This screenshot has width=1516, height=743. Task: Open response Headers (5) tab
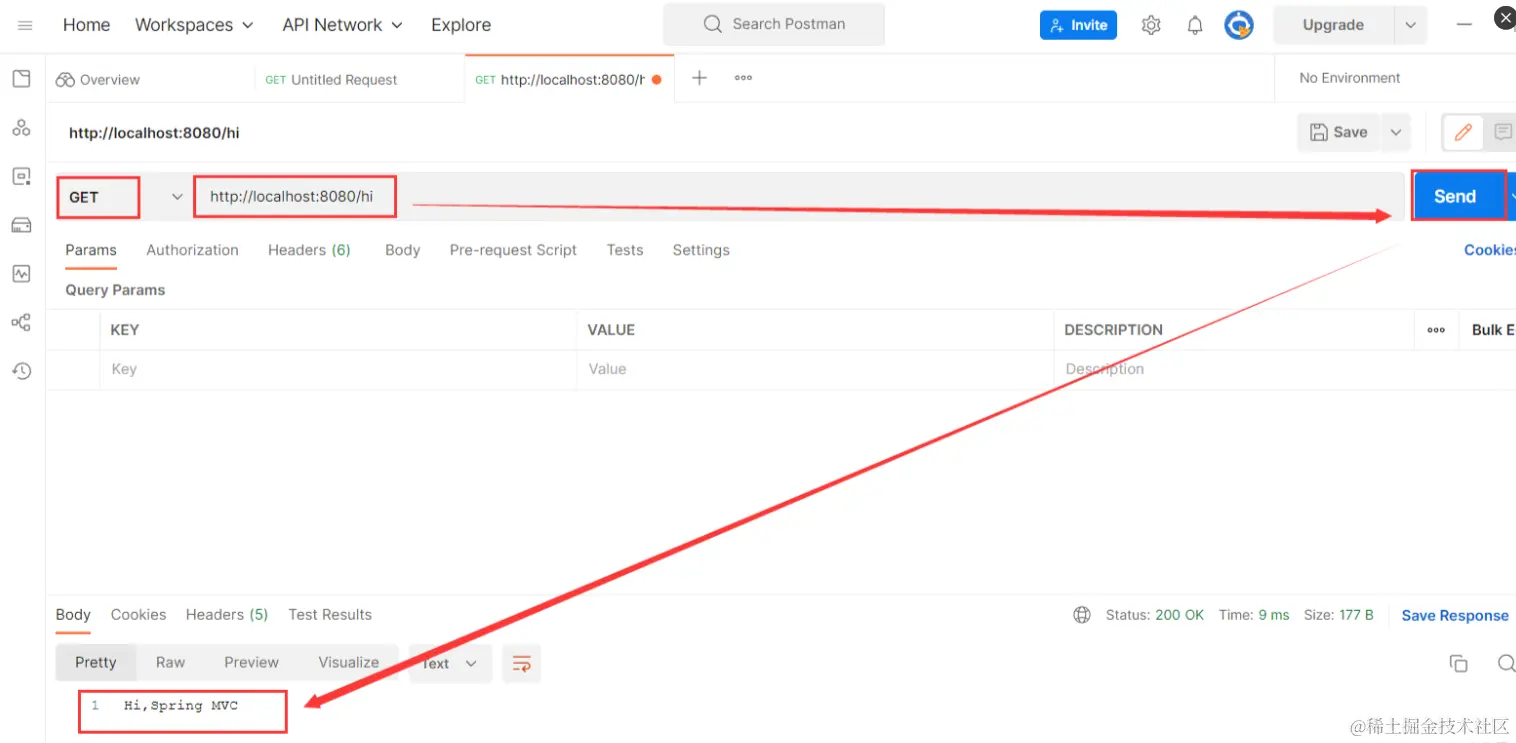[x=227, y=615]
